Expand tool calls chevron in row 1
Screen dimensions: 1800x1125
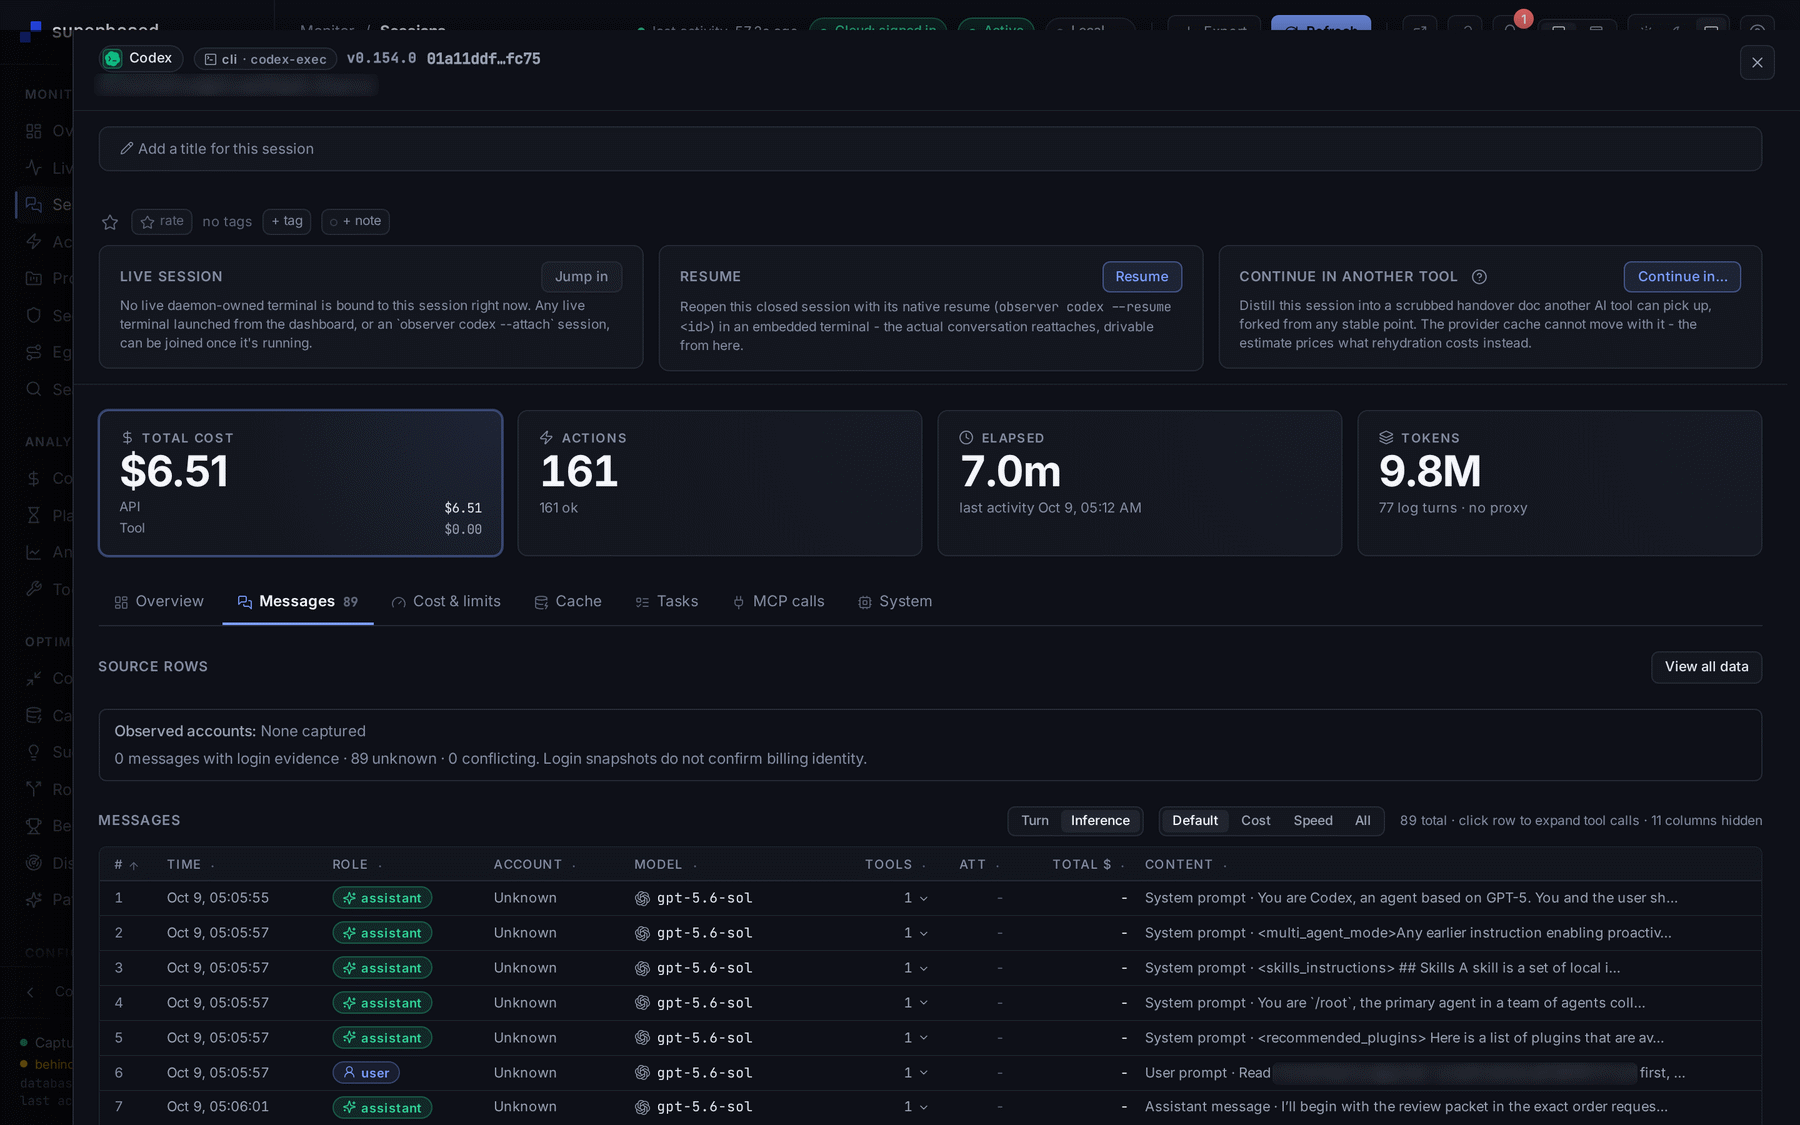[x=923, y=899]
